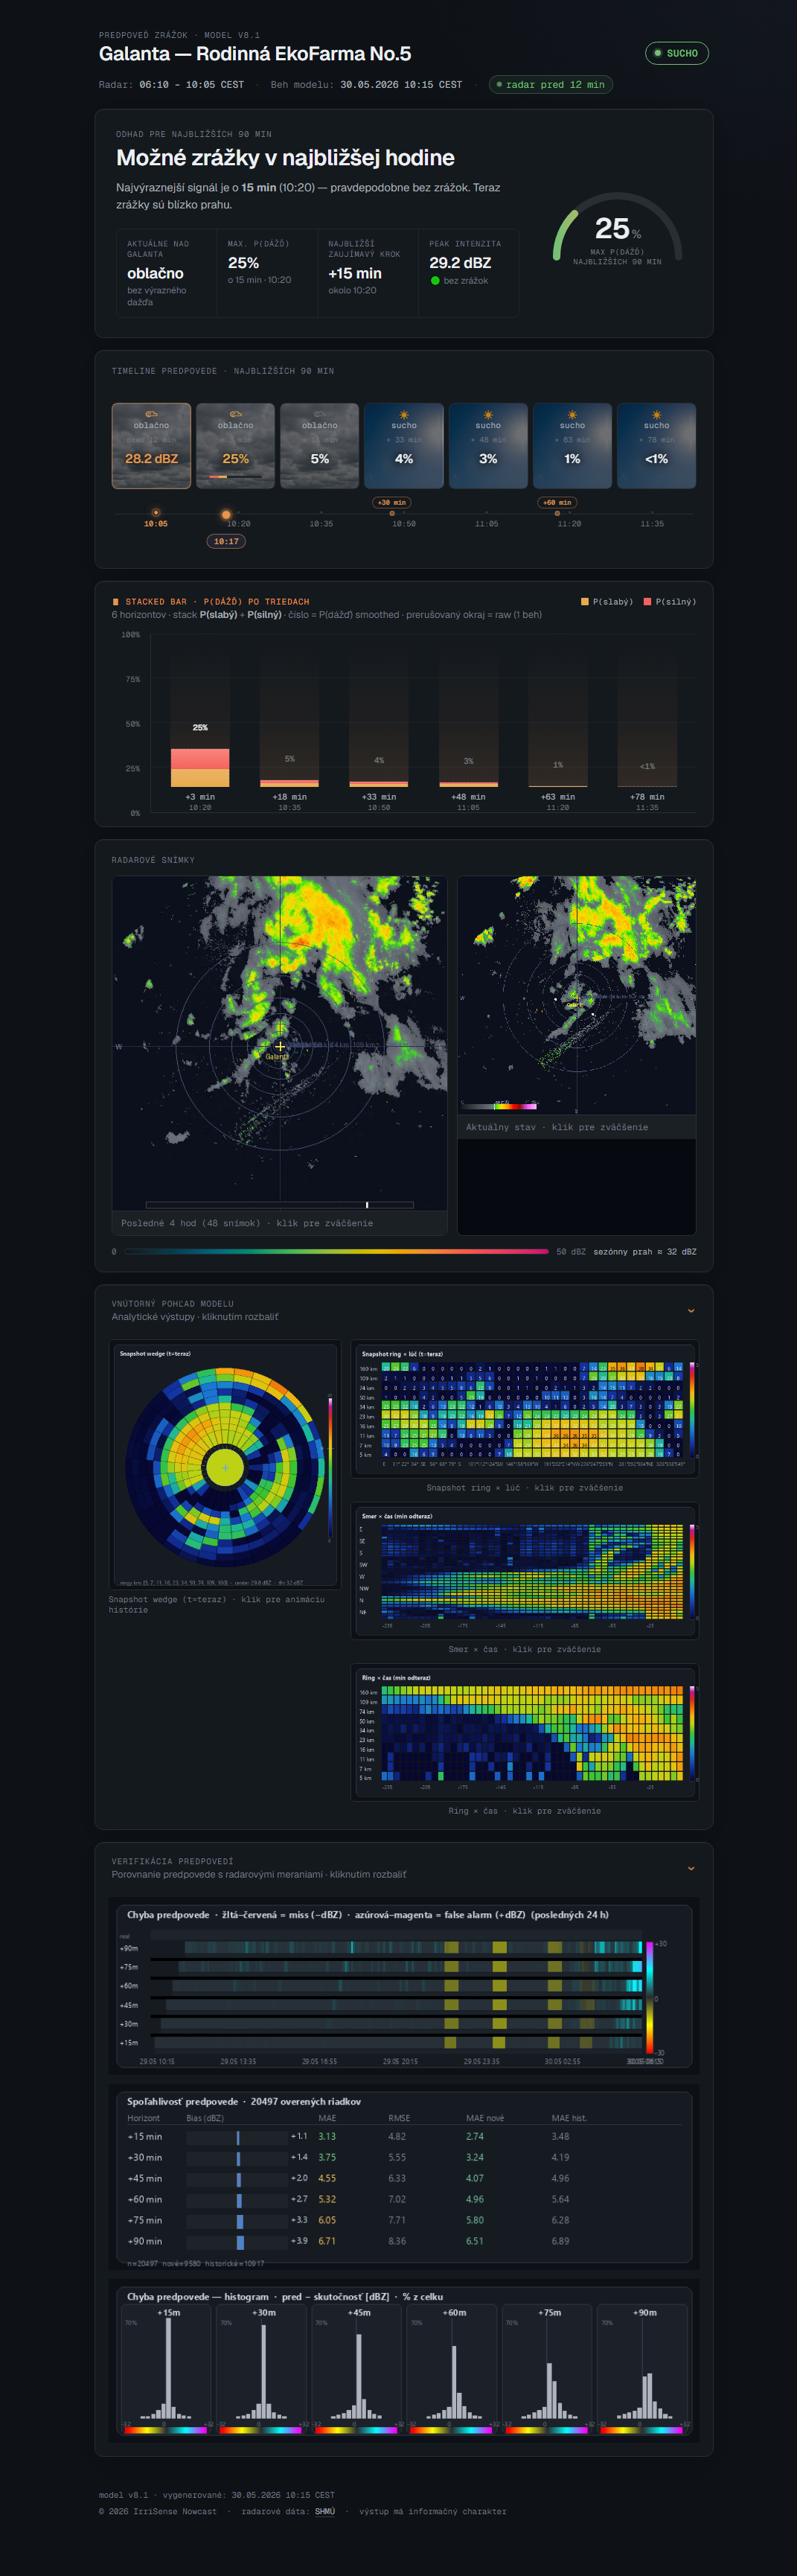Screen dimensions: 797x2576
Task: Click the +33 min stacked bar (4%)
Action: point(378,784)
